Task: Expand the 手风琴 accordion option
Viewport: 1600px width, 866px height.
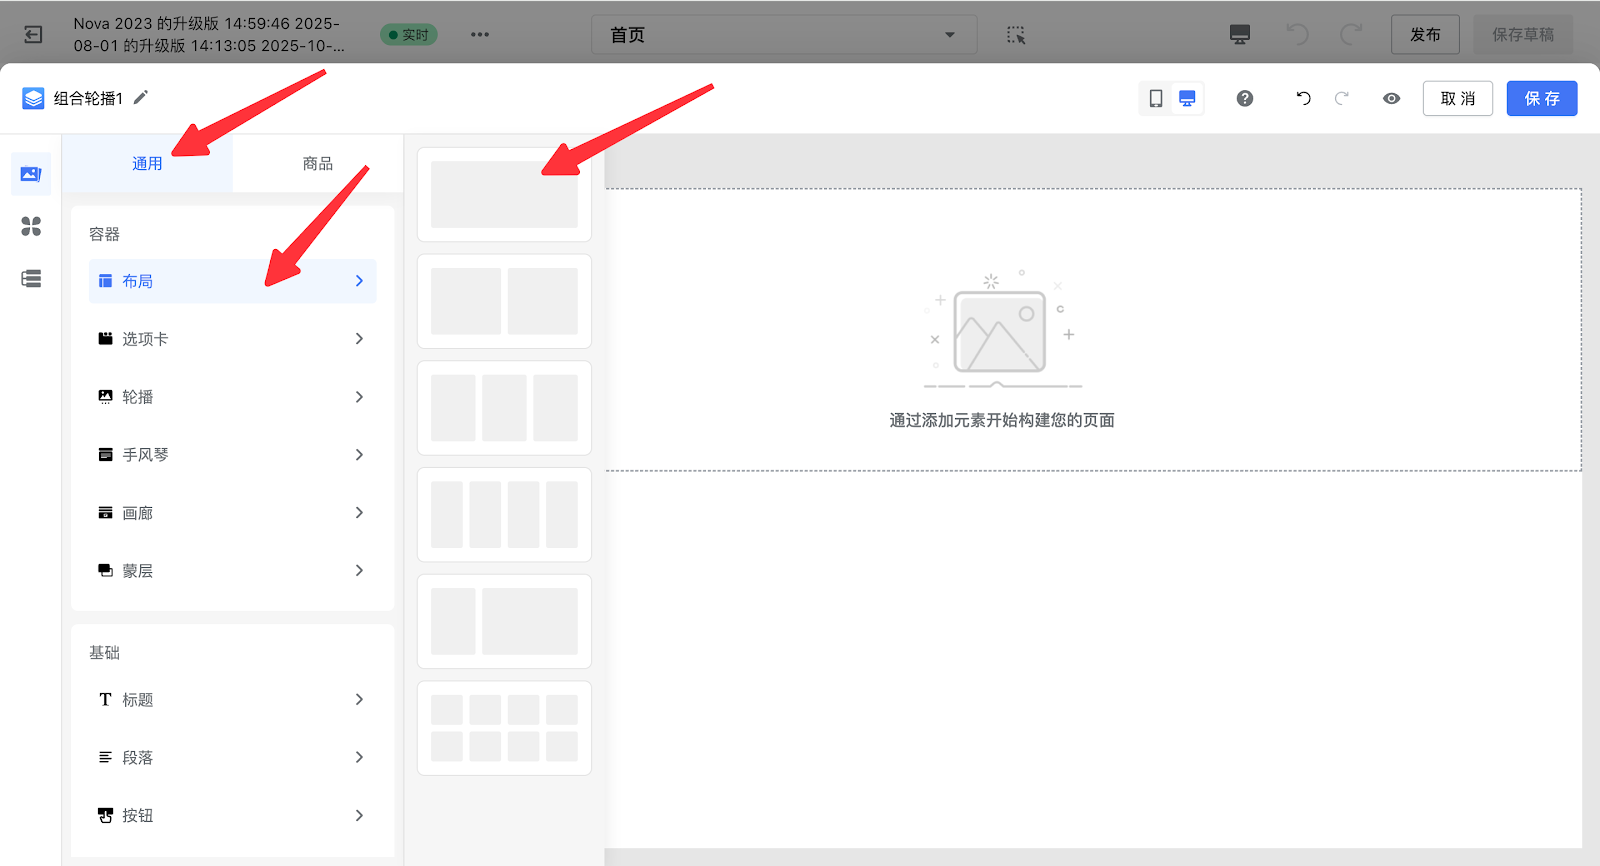Action: [x=232, y=455]
